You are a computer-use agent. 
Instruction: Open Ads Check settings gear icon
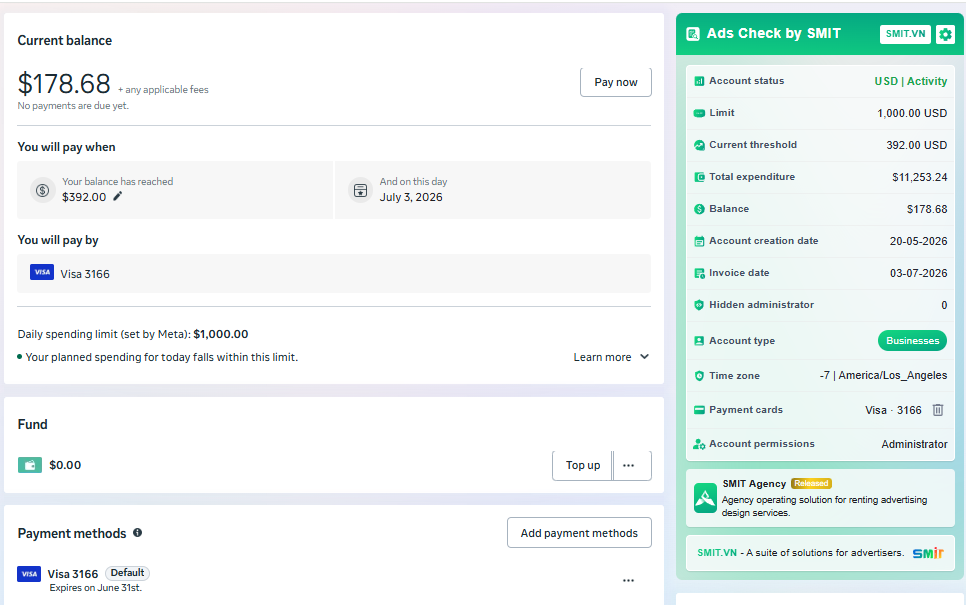tap(945, 34)
